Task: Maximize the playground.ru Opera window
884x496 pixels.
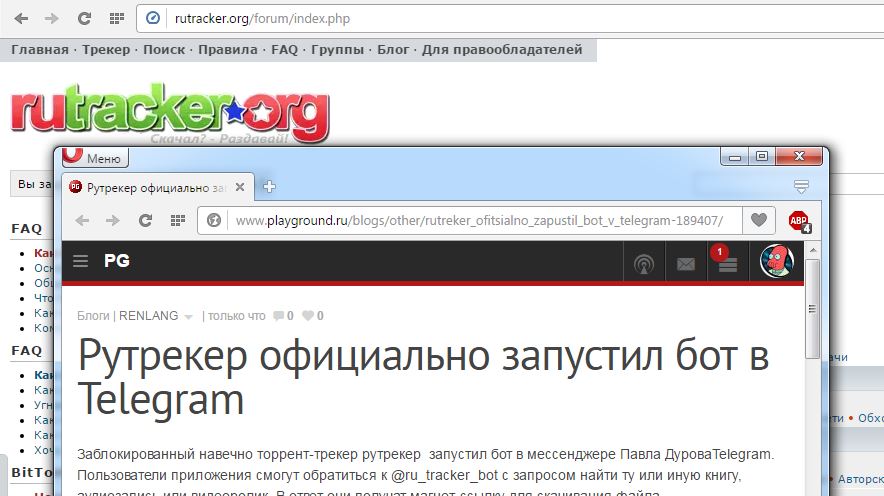Action: click(762, 157)
